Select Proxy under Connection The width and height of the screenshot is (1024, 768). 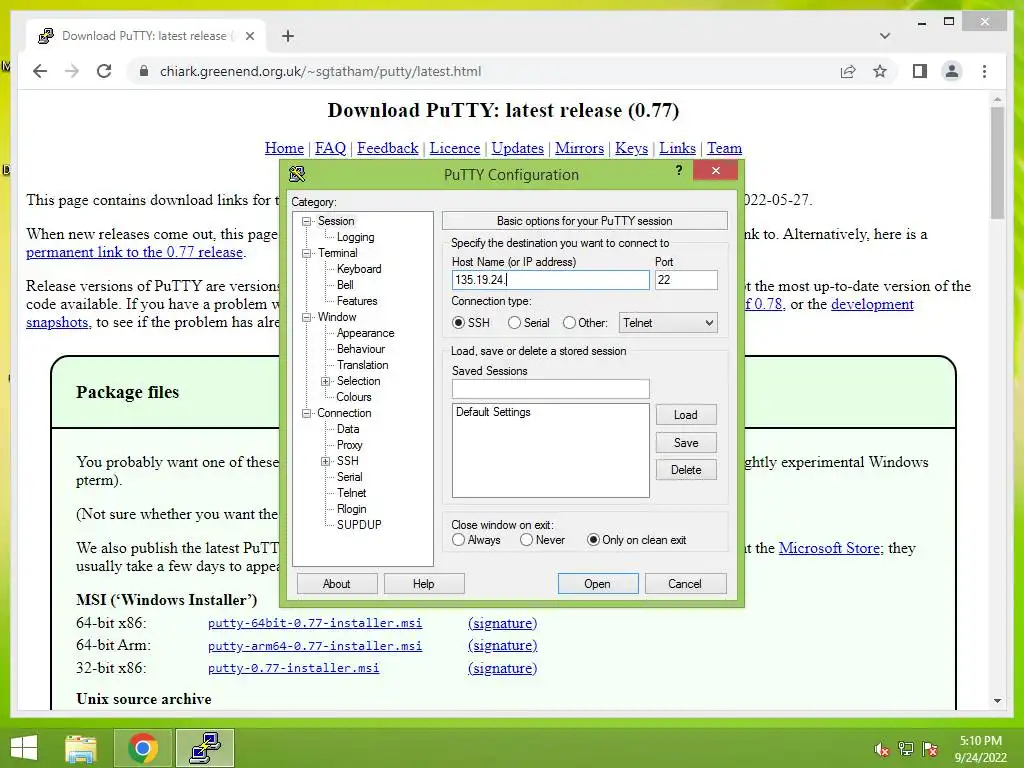coord(349,445)
